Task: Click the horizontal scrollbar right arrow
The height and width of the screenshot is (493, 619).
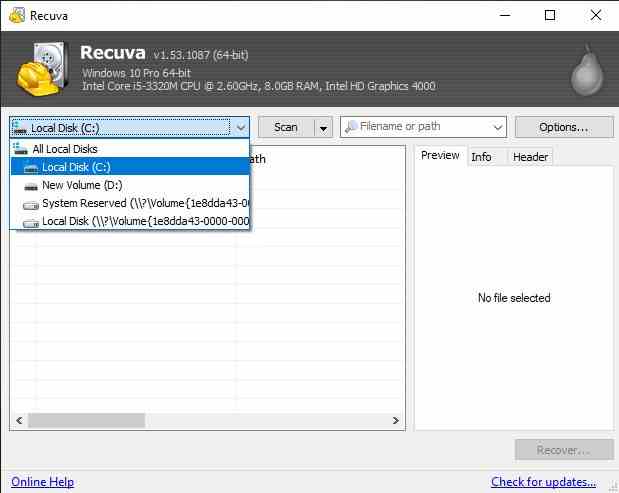Action: click(396, 420)
